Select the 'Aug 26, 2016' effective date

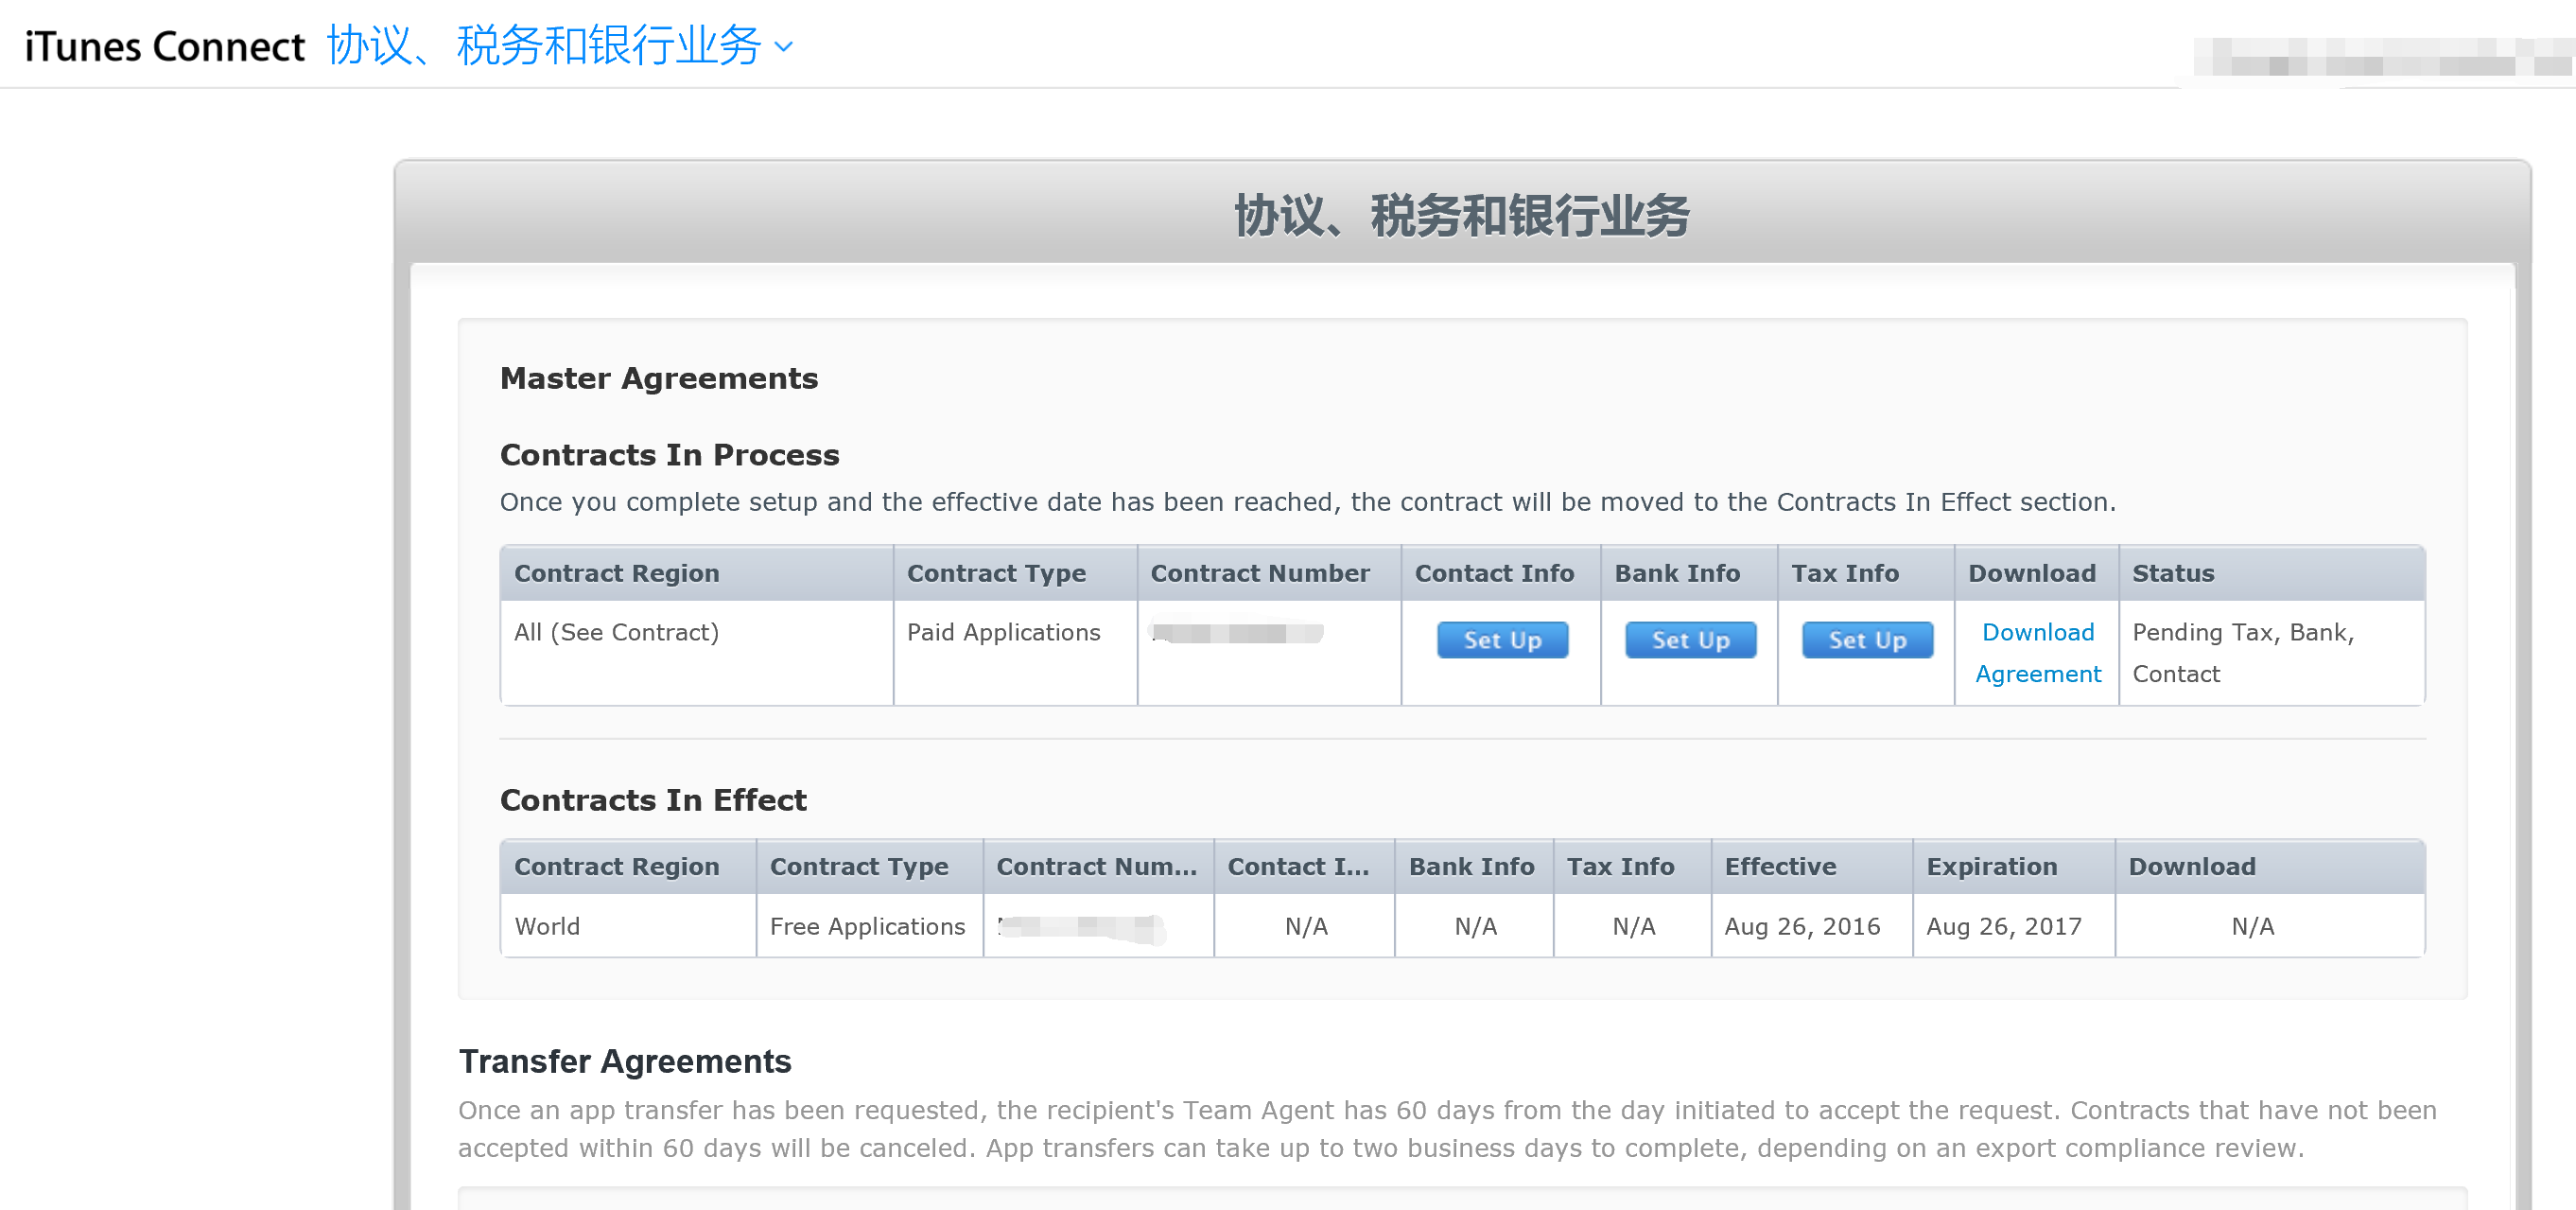click(x=1802, y=926)
